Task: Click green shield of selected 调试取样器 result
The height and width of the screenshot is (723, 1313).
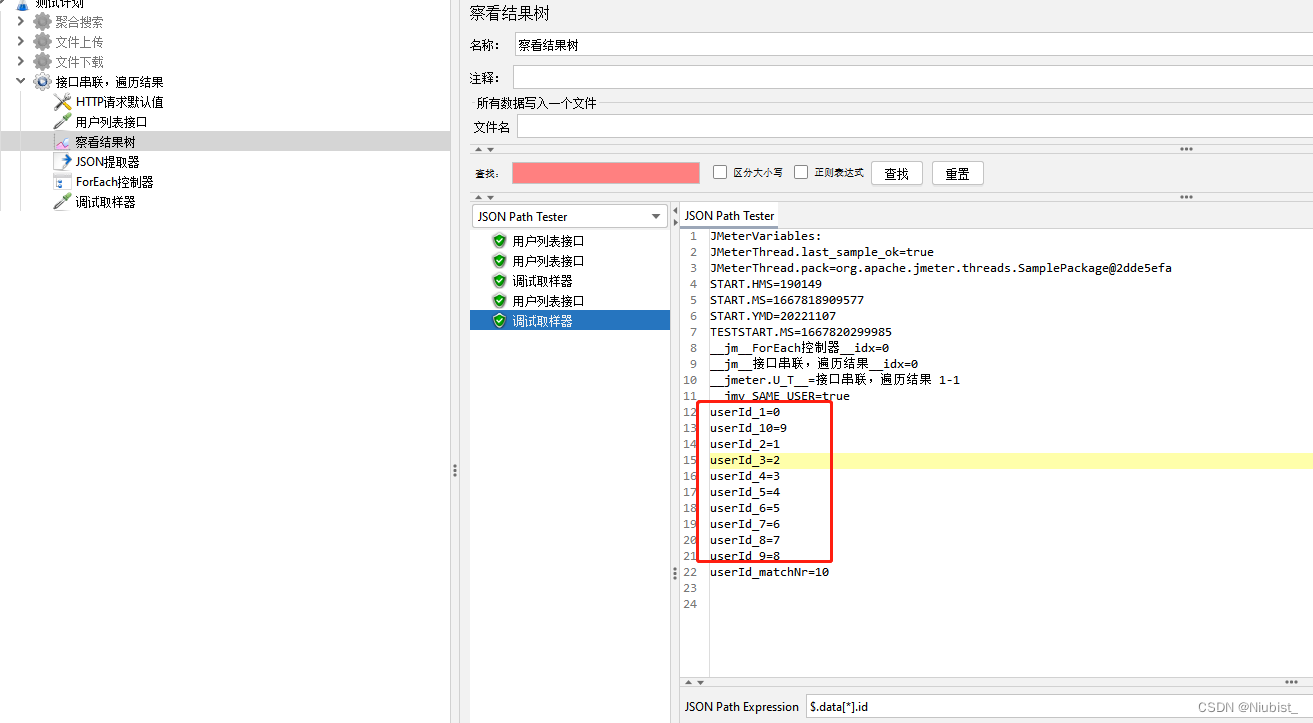Action: [499, 321]
